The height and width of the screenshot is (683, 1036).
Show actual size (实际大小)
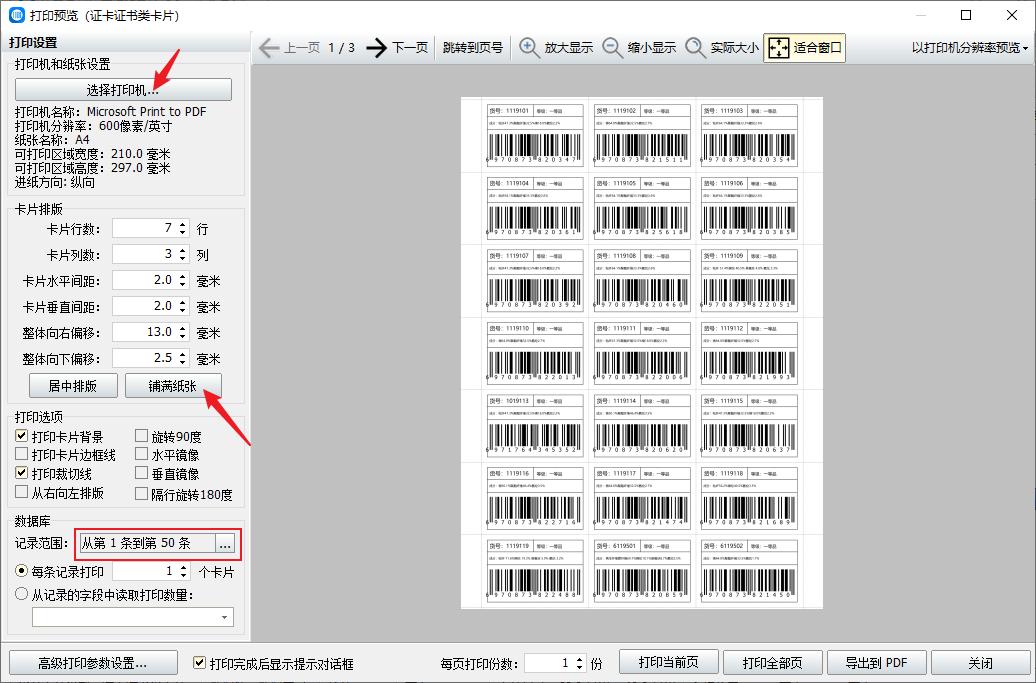tap(696, 48)
